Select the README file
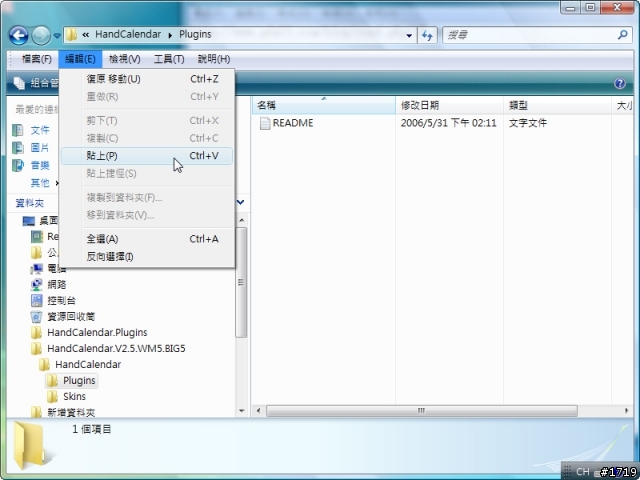The height and width of the screenshot is (480, 640). pos(293,123)
